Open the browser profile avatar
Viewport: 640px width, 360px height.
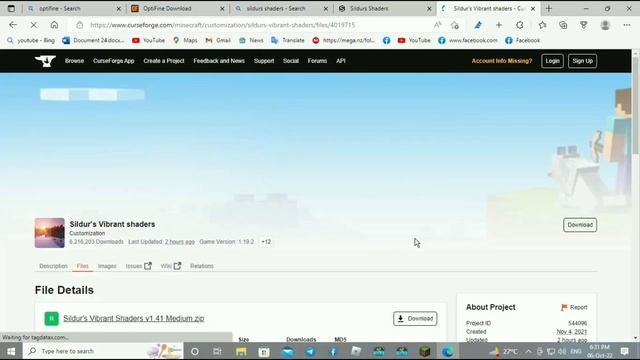605,25
